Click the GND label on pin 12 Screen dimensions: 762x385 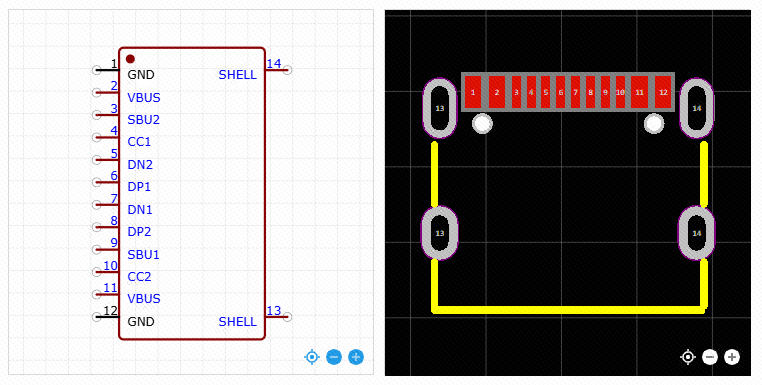141,321
